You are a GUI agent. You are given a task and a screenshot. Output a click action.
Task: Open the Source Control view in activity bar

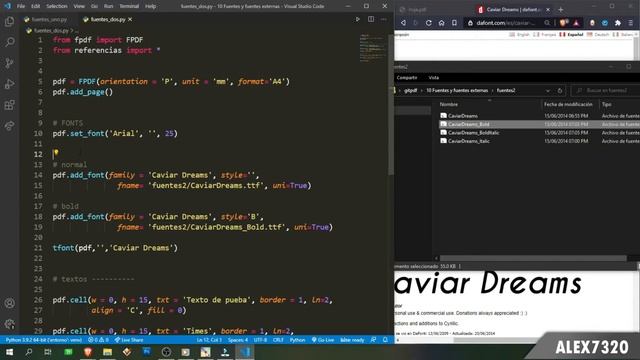[x=9, y=63]
